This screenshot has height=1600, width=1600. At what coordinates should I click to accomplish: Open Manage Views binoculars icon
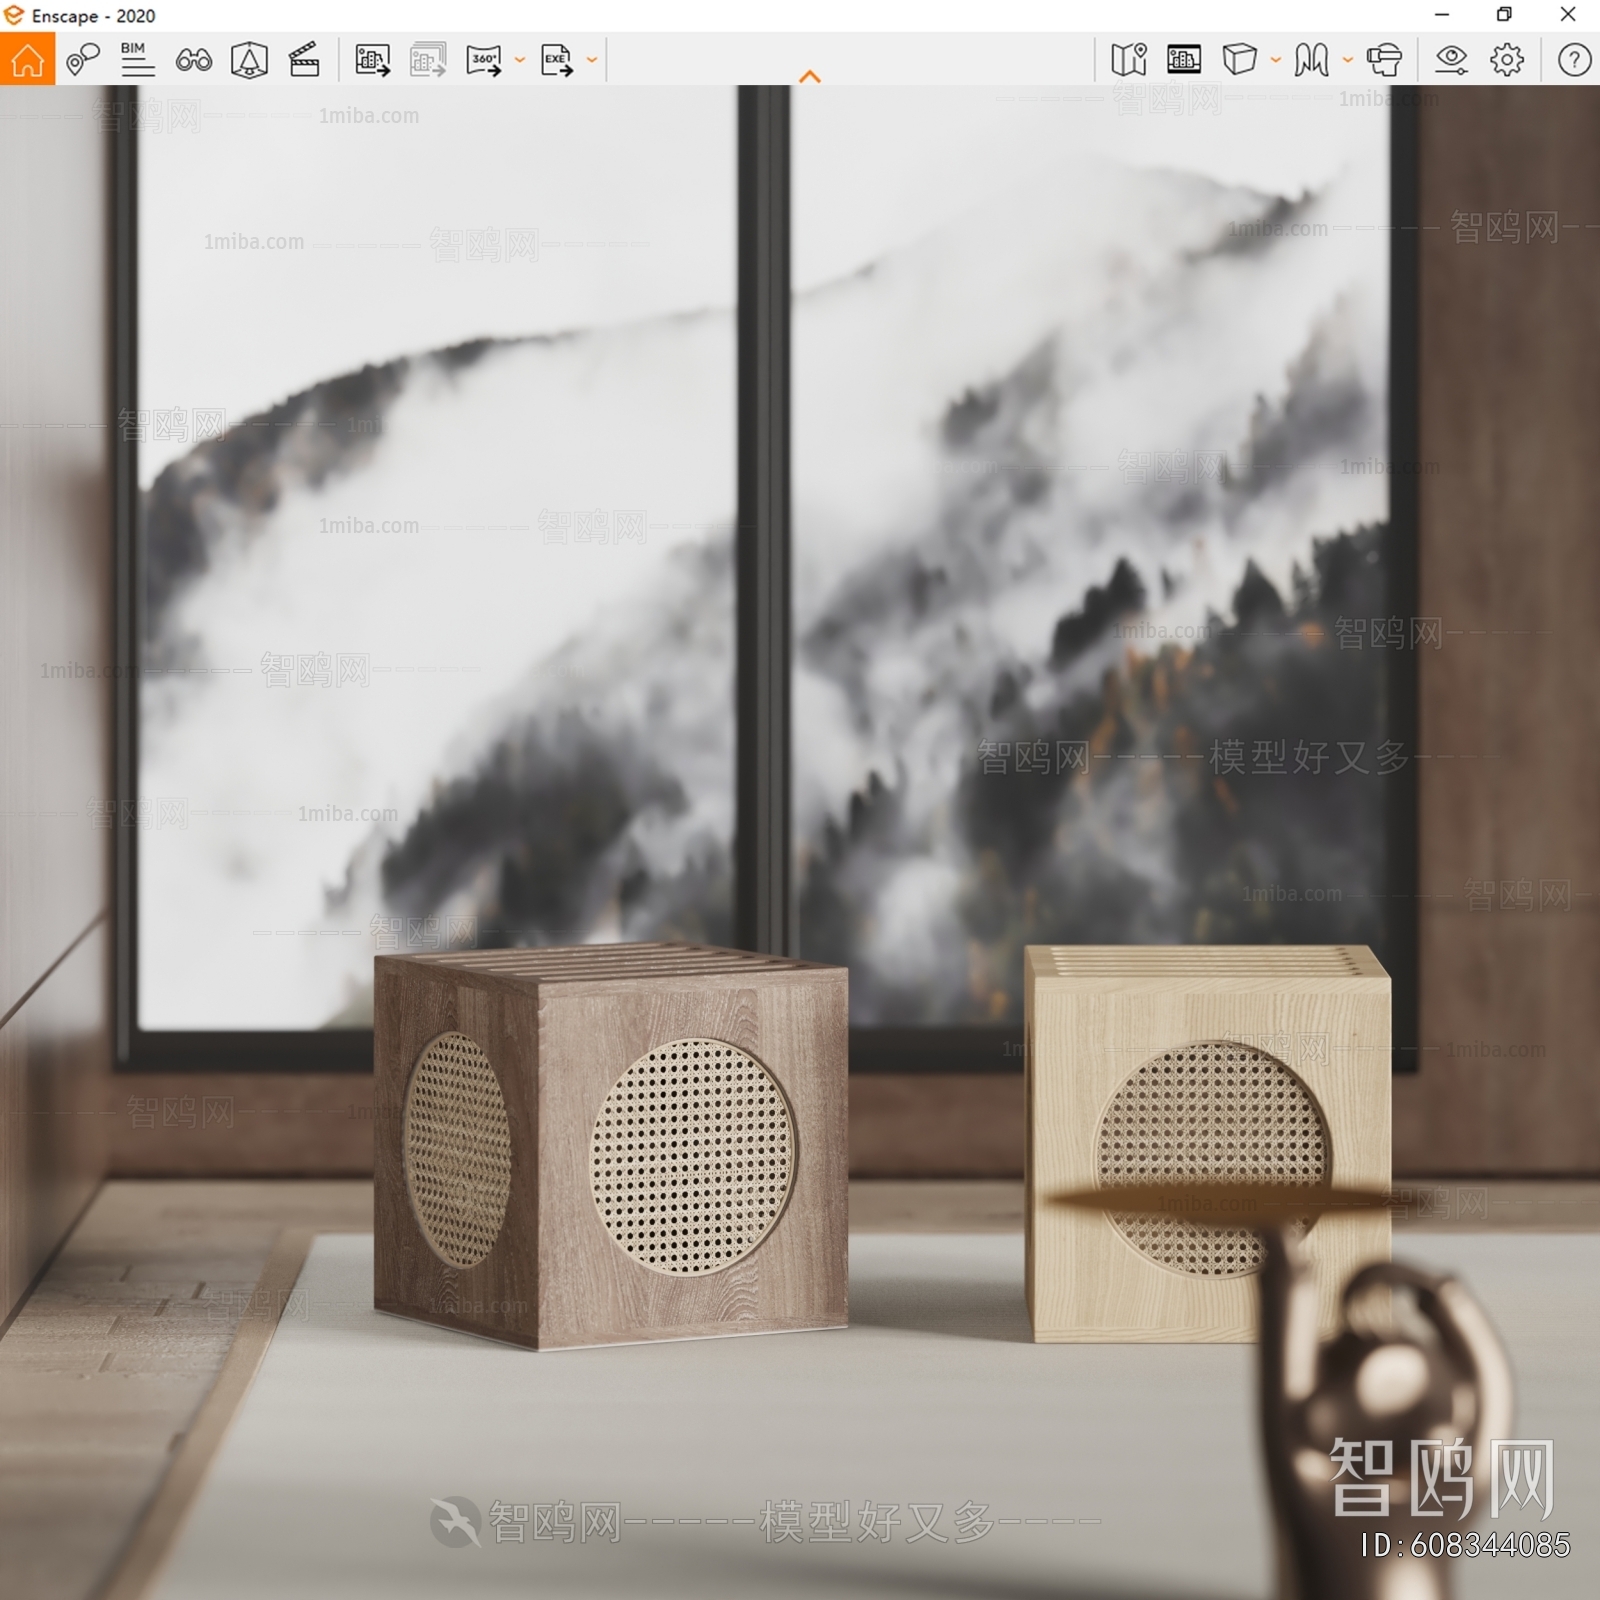(x=193, y=61)
